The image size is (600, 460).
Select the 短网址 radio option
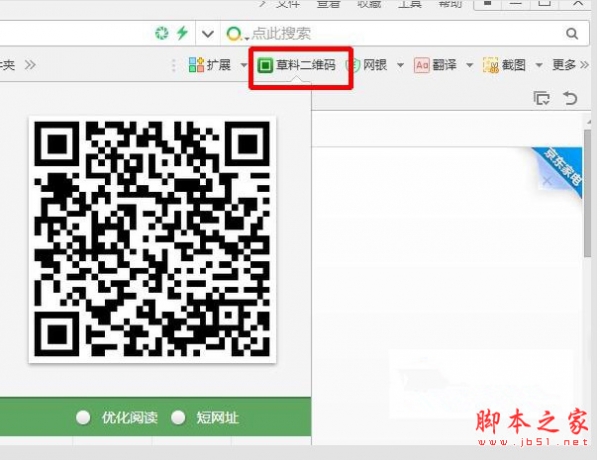[178, 417]
